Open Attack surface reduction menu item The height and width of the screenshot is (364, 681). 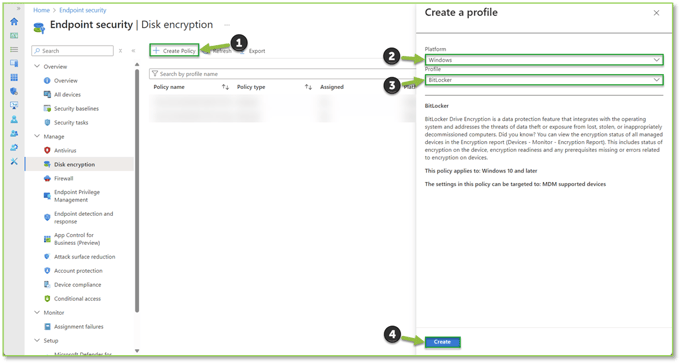tap(84, 257)
